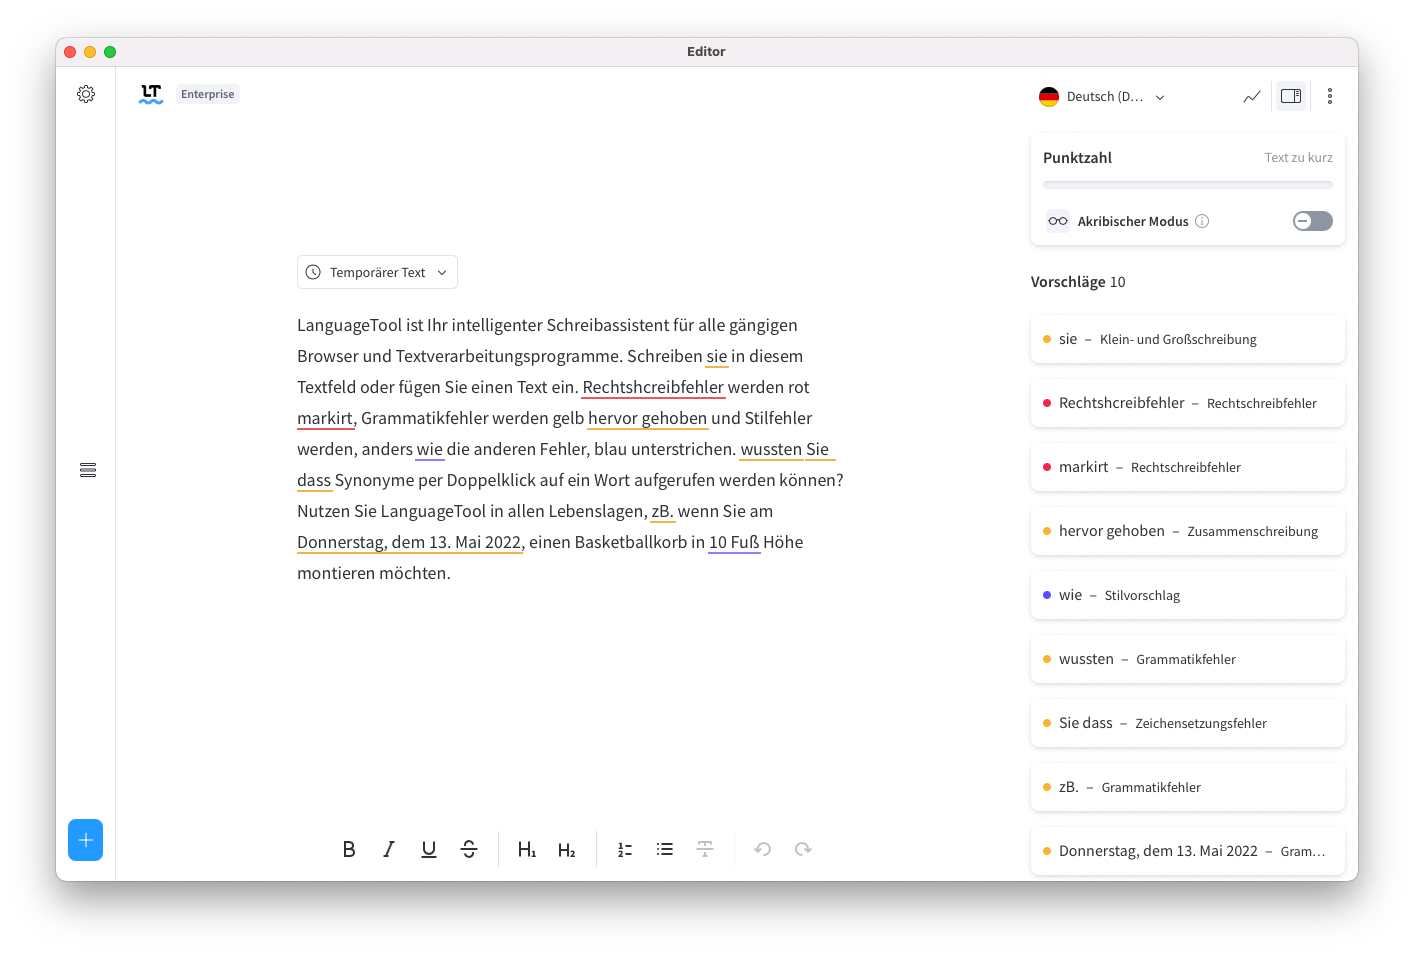Open the text list sidebar icon

pos(88,470)
